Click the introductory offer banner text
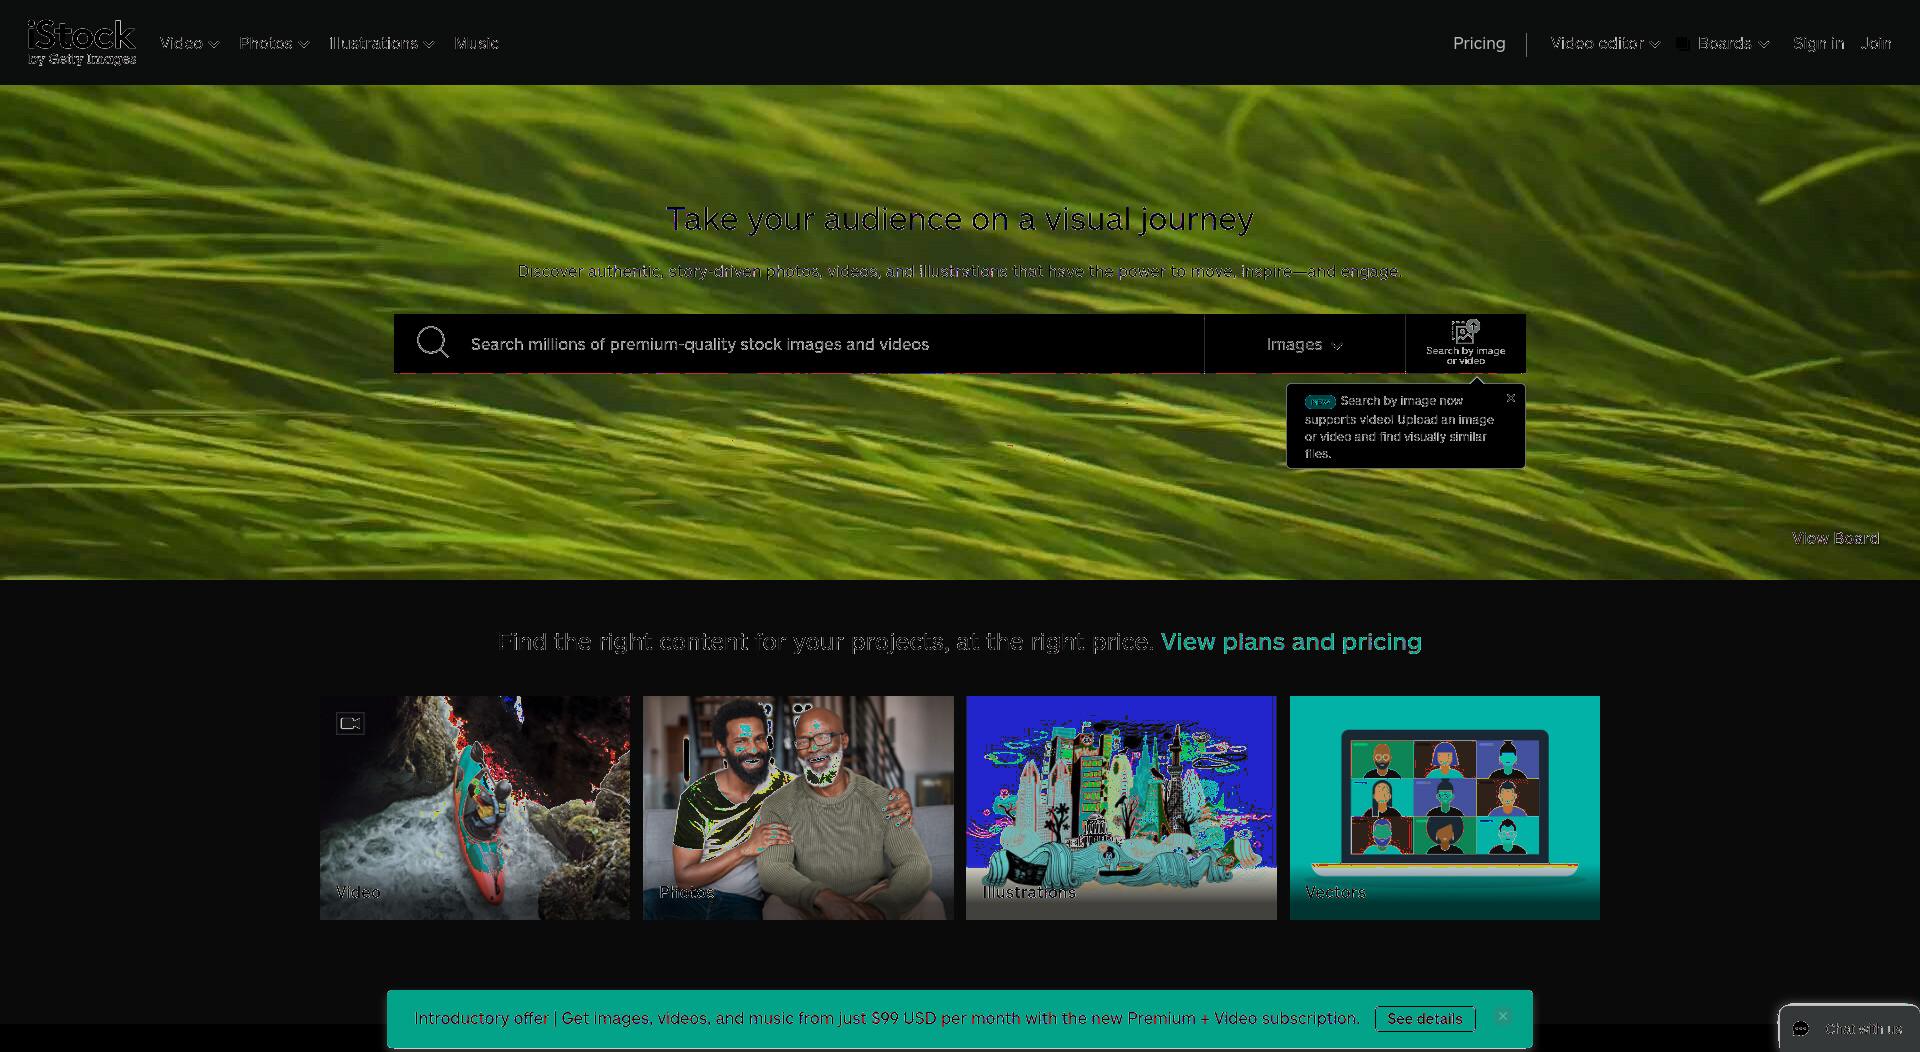This screenshot has width=1920, height=1052. (887, 1018)
